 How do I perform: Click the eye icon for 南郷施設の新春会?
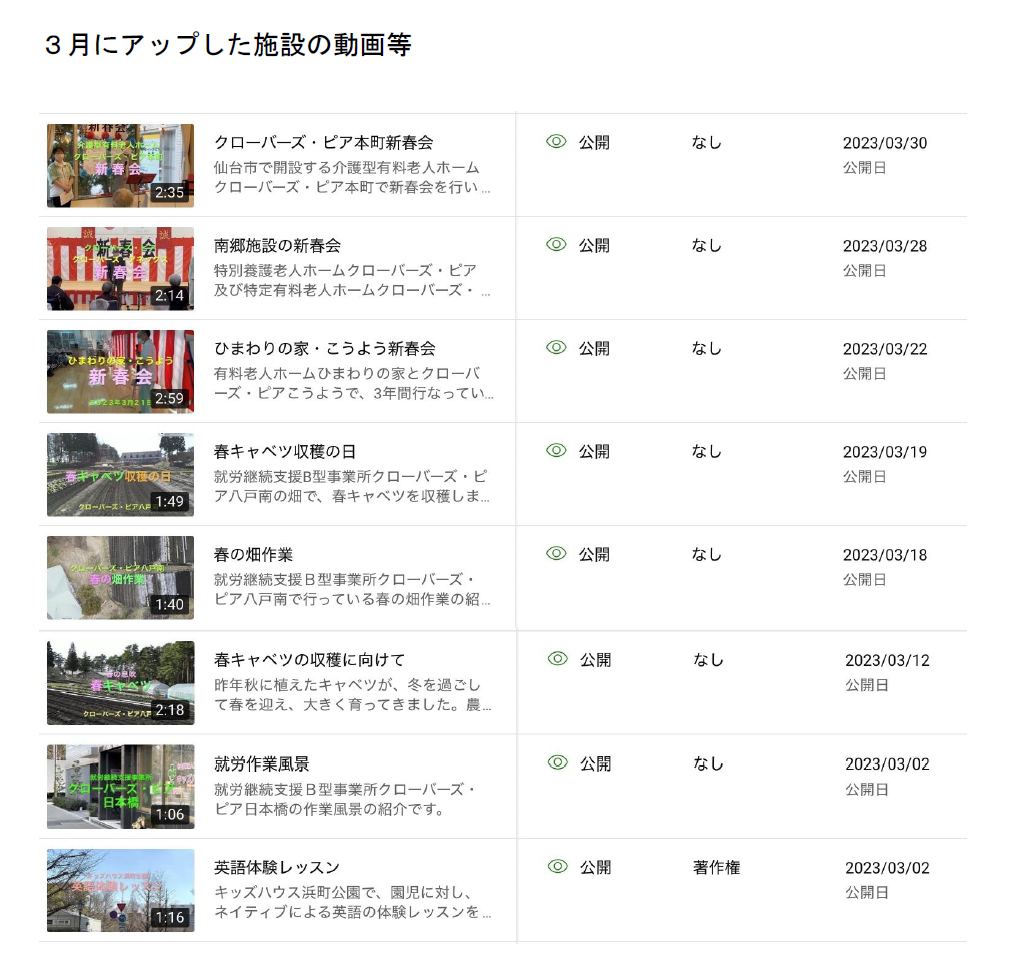click(x=556, y=245)
